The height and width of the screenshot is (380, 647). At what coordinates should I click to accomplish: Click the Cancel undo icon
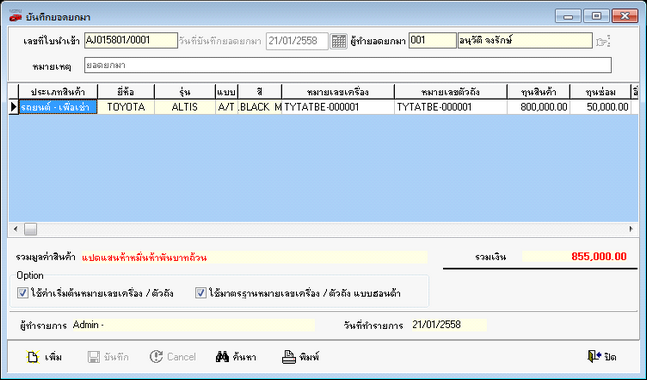pyautogui.click(x=156, y=357)
